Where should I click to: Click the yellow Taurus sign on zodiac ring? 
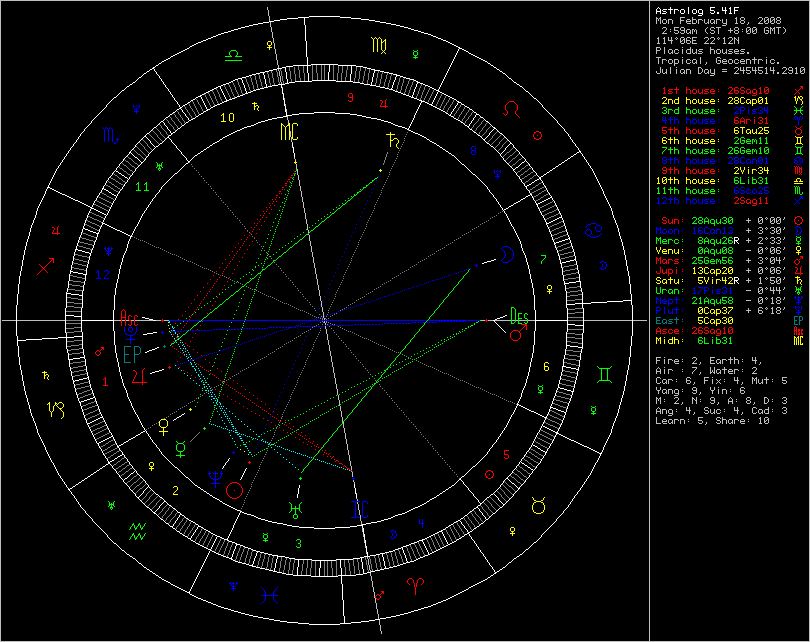tap(538, 506)
